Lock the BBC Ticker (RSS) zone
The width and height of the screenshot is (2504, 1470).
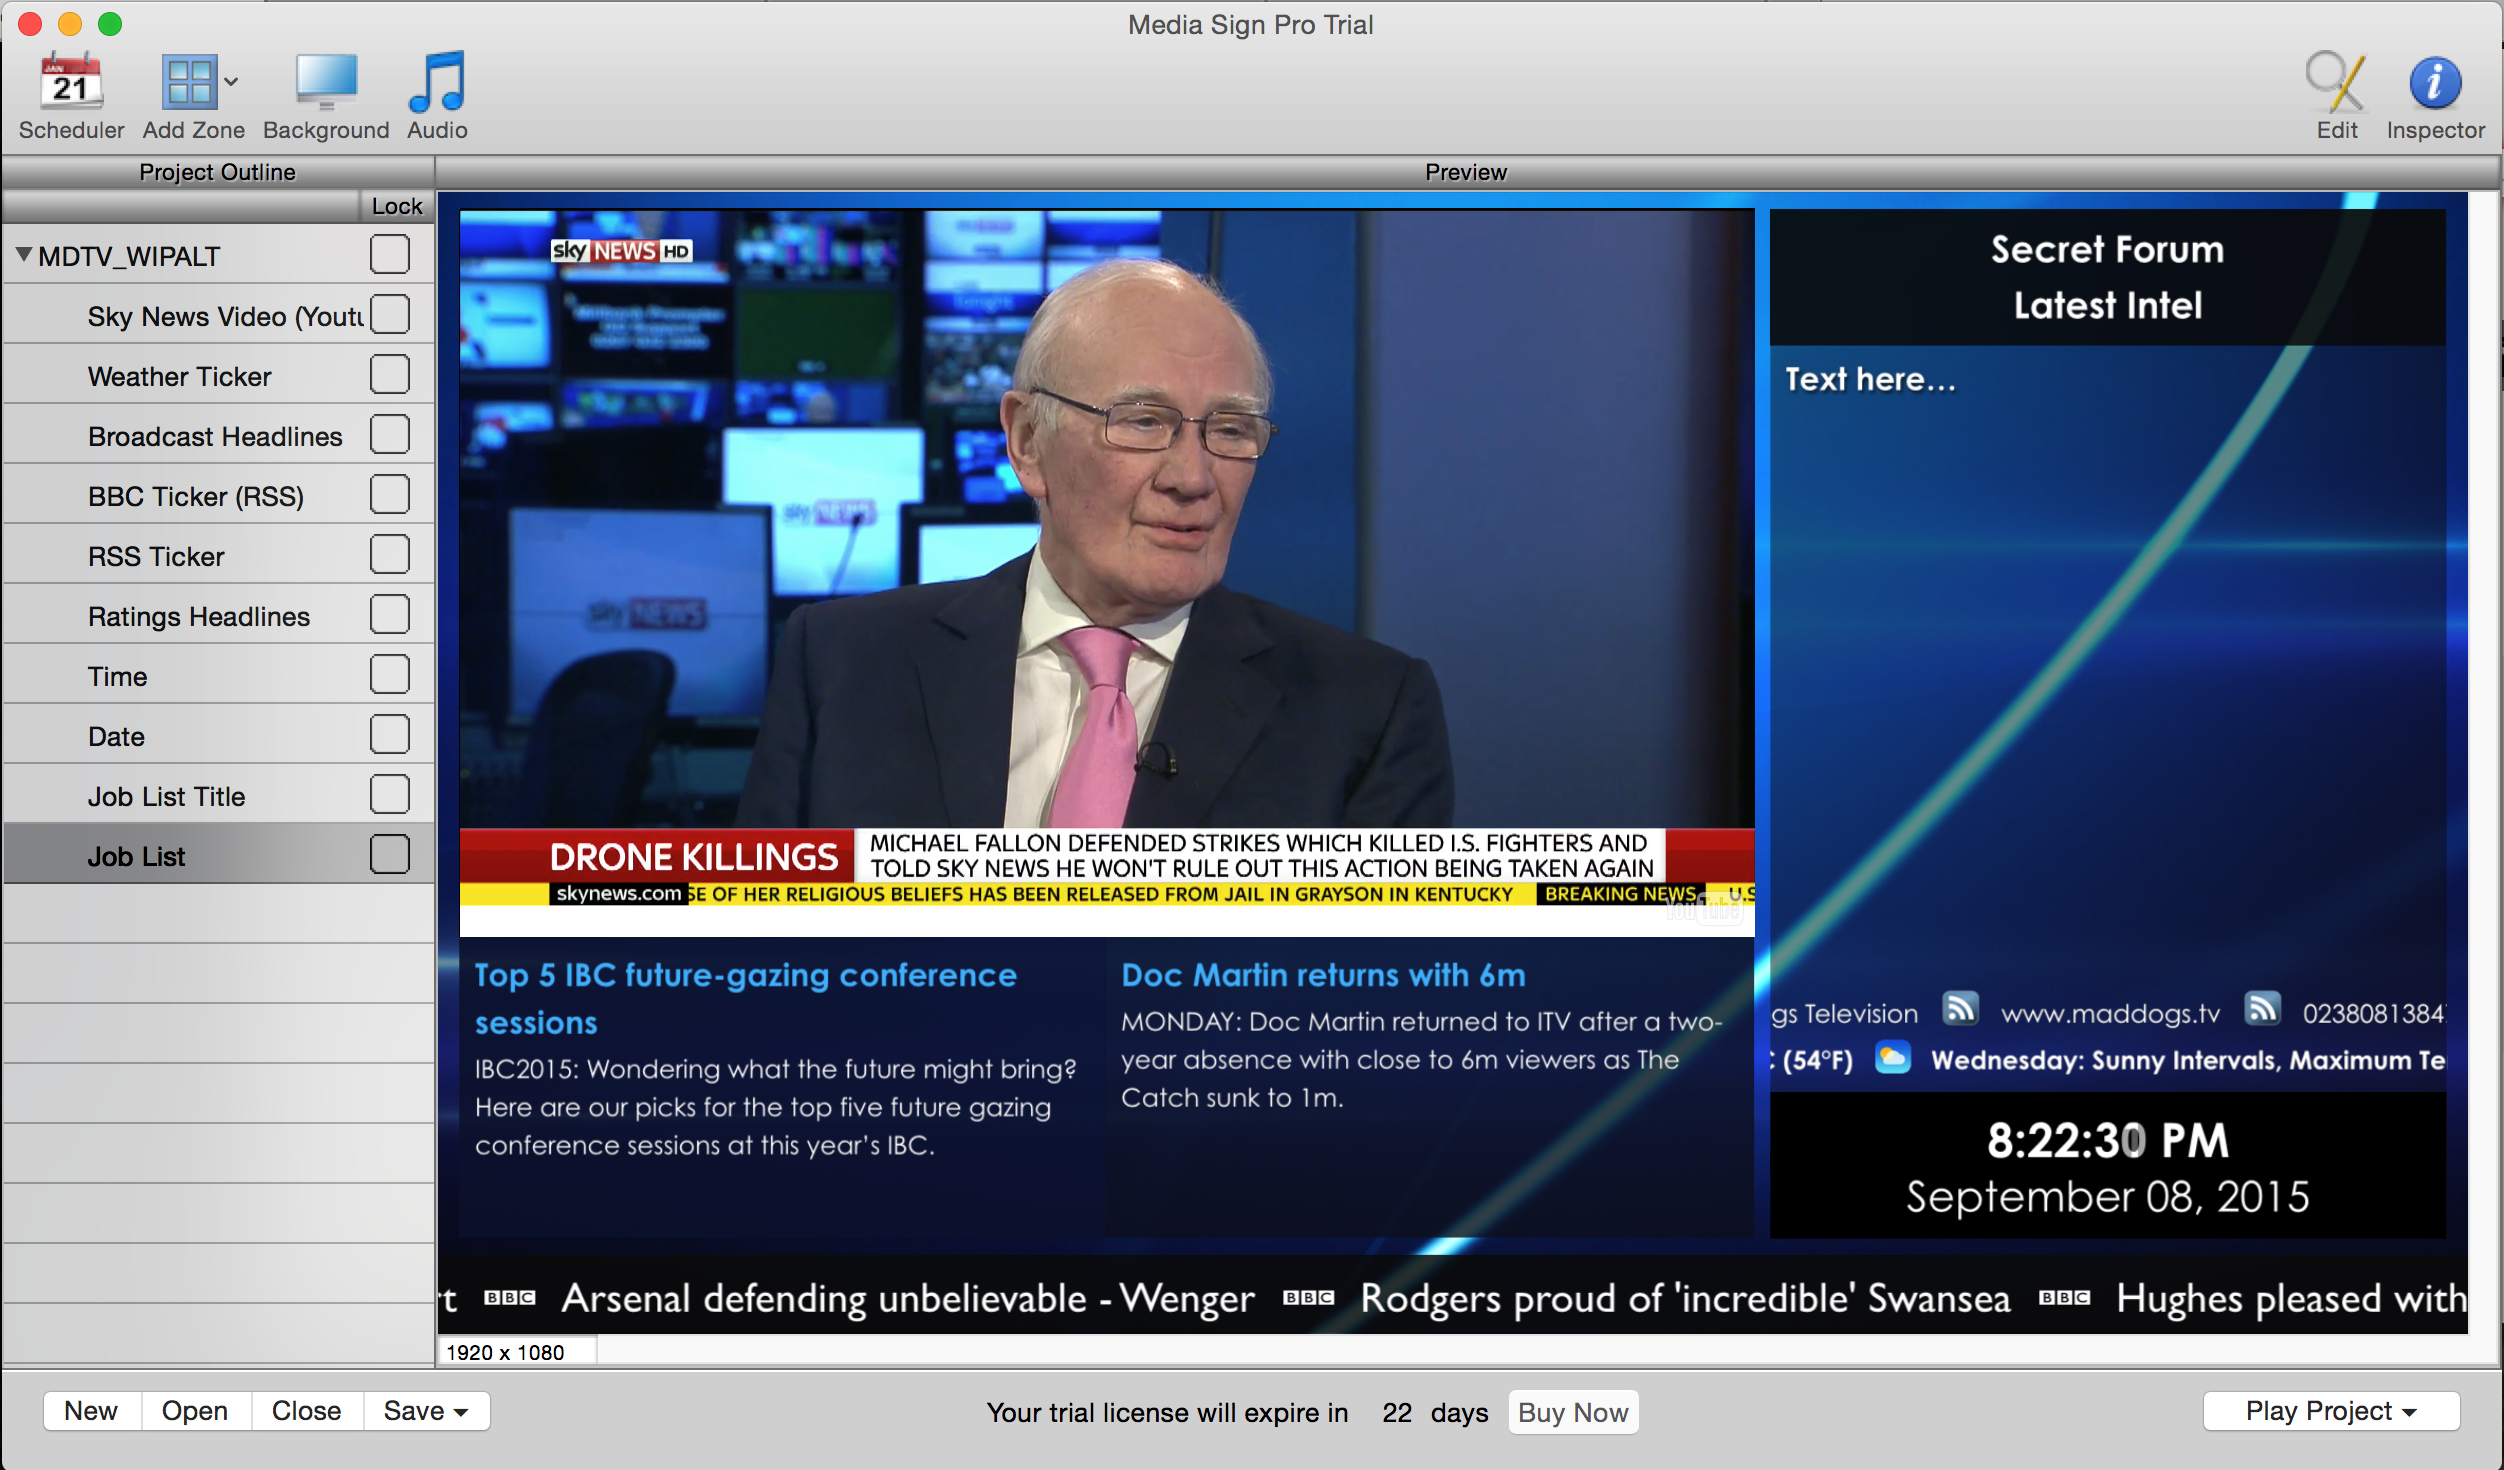pos(389,494)
